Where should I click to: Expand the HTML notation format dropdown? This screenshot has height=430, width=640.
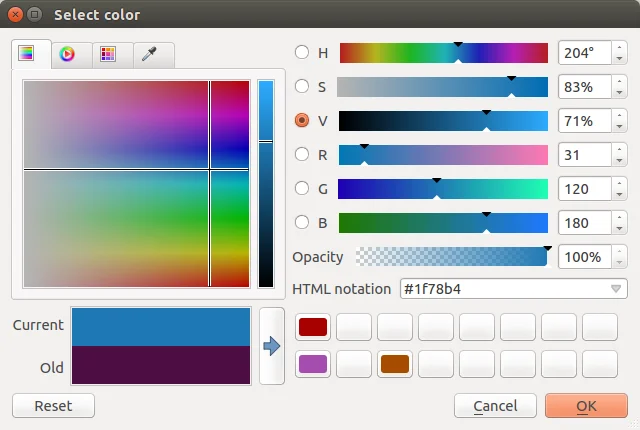[616, 289]
